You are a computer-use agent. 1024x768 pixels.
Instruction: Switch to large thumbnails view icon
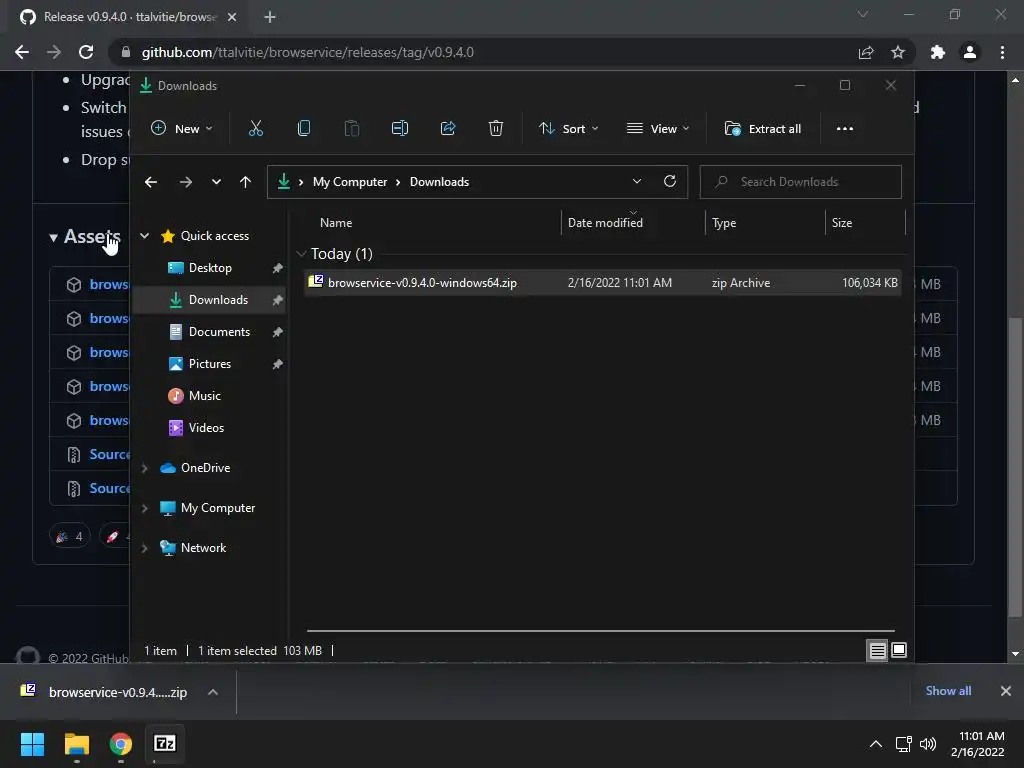899,650
